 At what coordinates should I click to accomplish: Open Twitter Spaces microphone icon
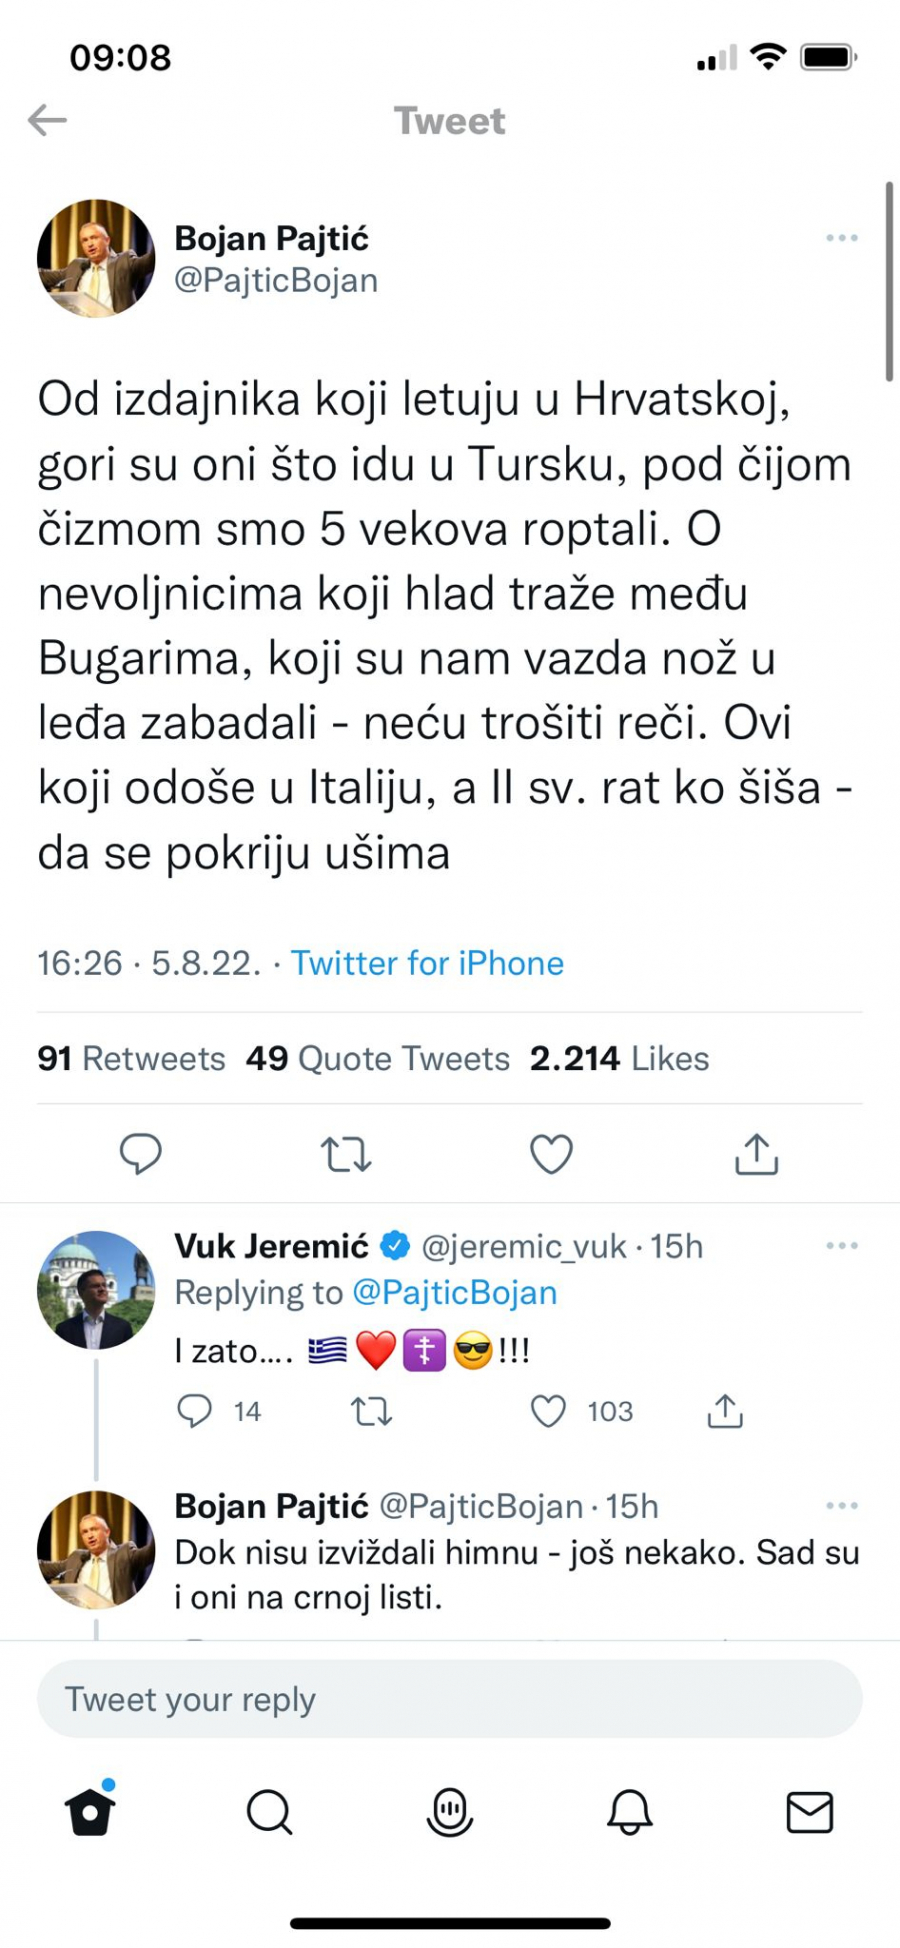click(450, 1812)
